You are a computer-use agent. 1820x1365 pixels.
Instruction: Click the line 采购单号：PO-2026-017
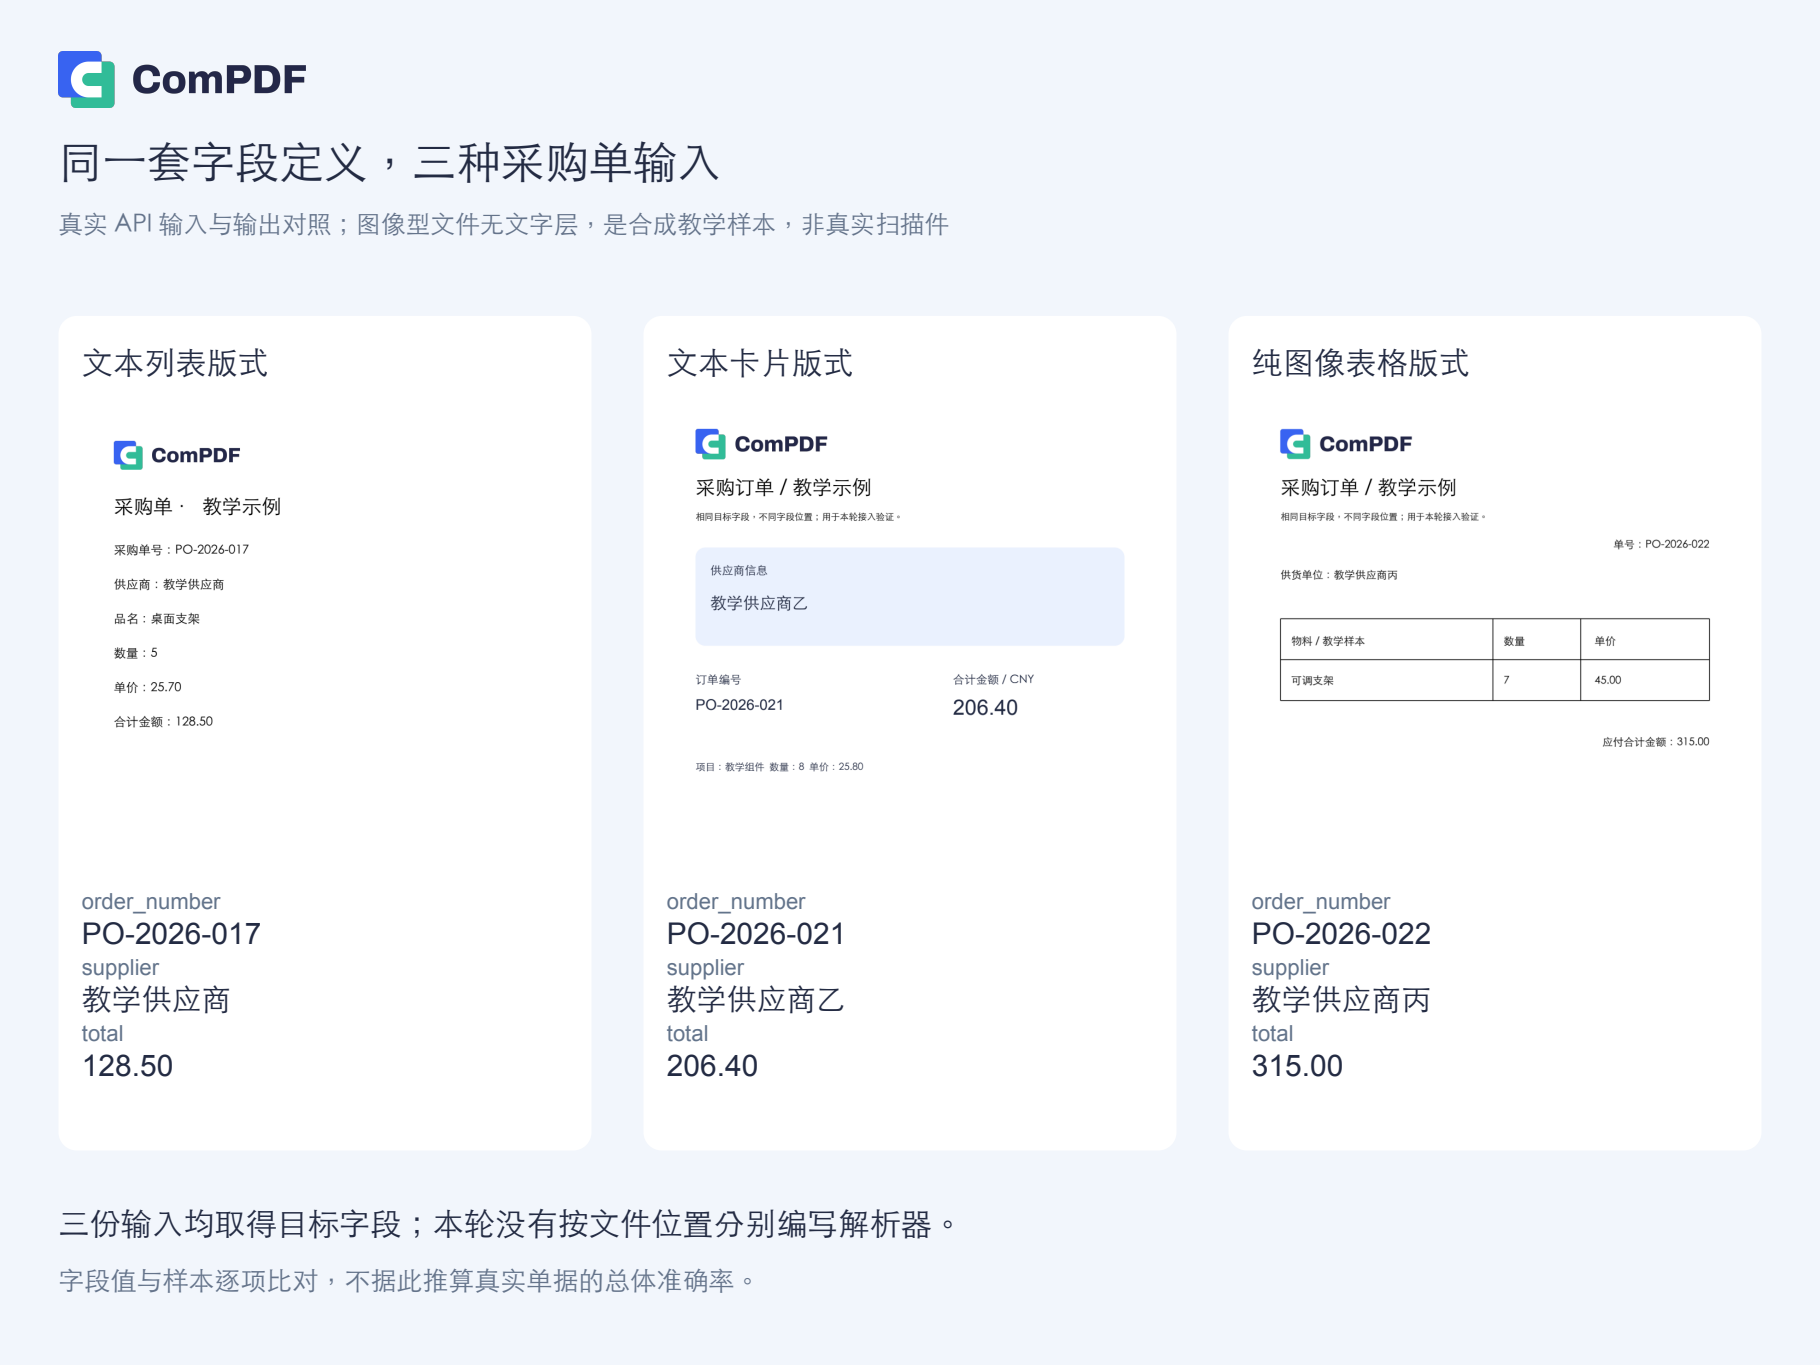181,549
